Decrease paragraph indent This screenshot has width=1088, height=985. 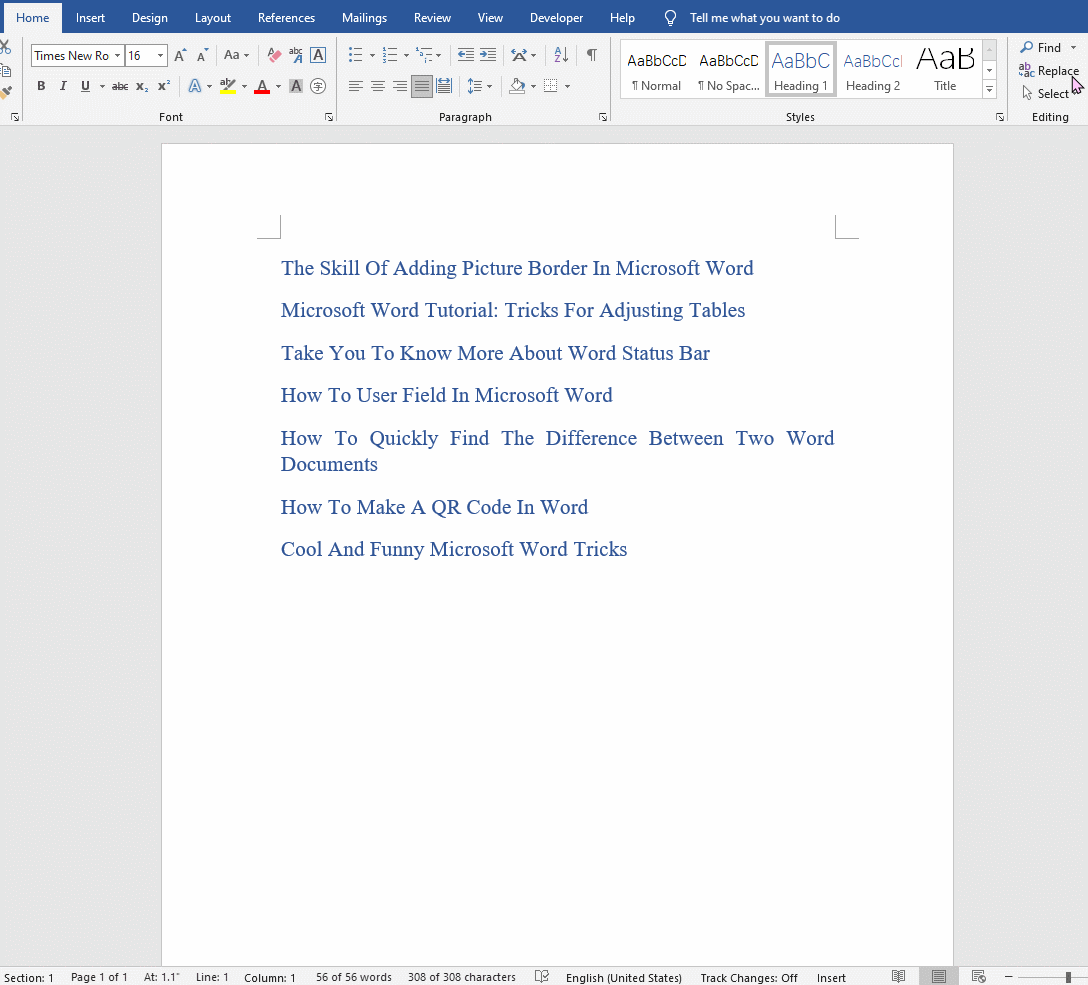click(466, 55)
